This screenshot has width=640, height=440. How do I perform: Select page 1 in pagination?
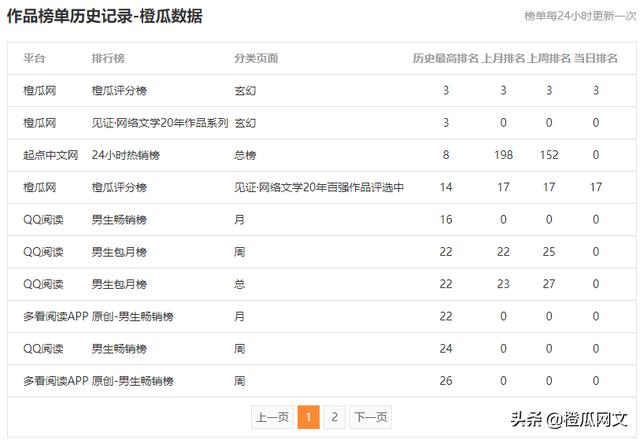point(309,417)
